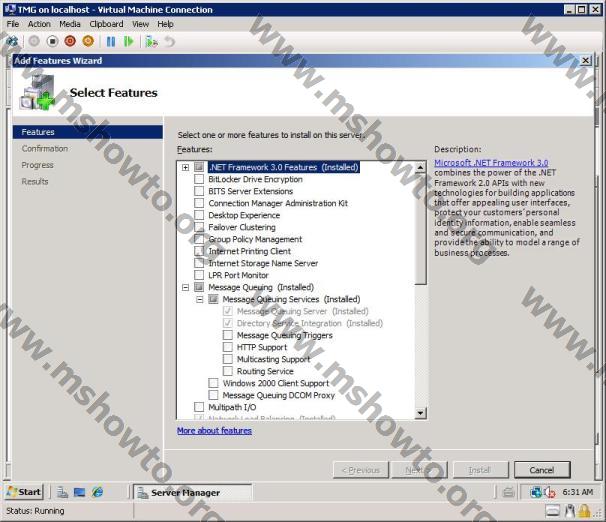
Task: Collapse the Message Queuing node
Action: pyautogui.click(x=186, y=287)
